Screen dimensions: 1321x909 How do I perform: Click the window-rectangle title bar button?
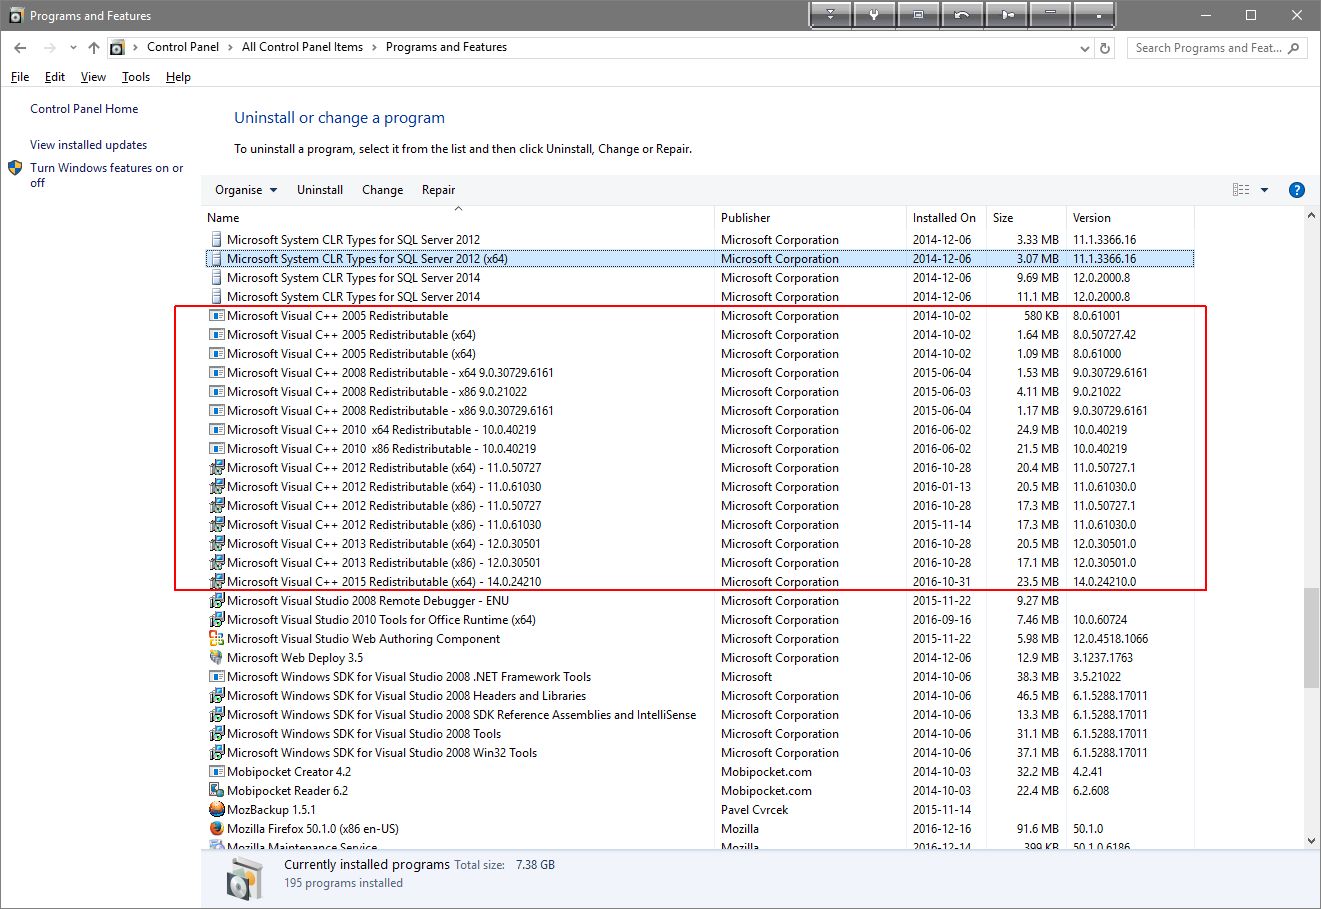(x=918, y=15)
